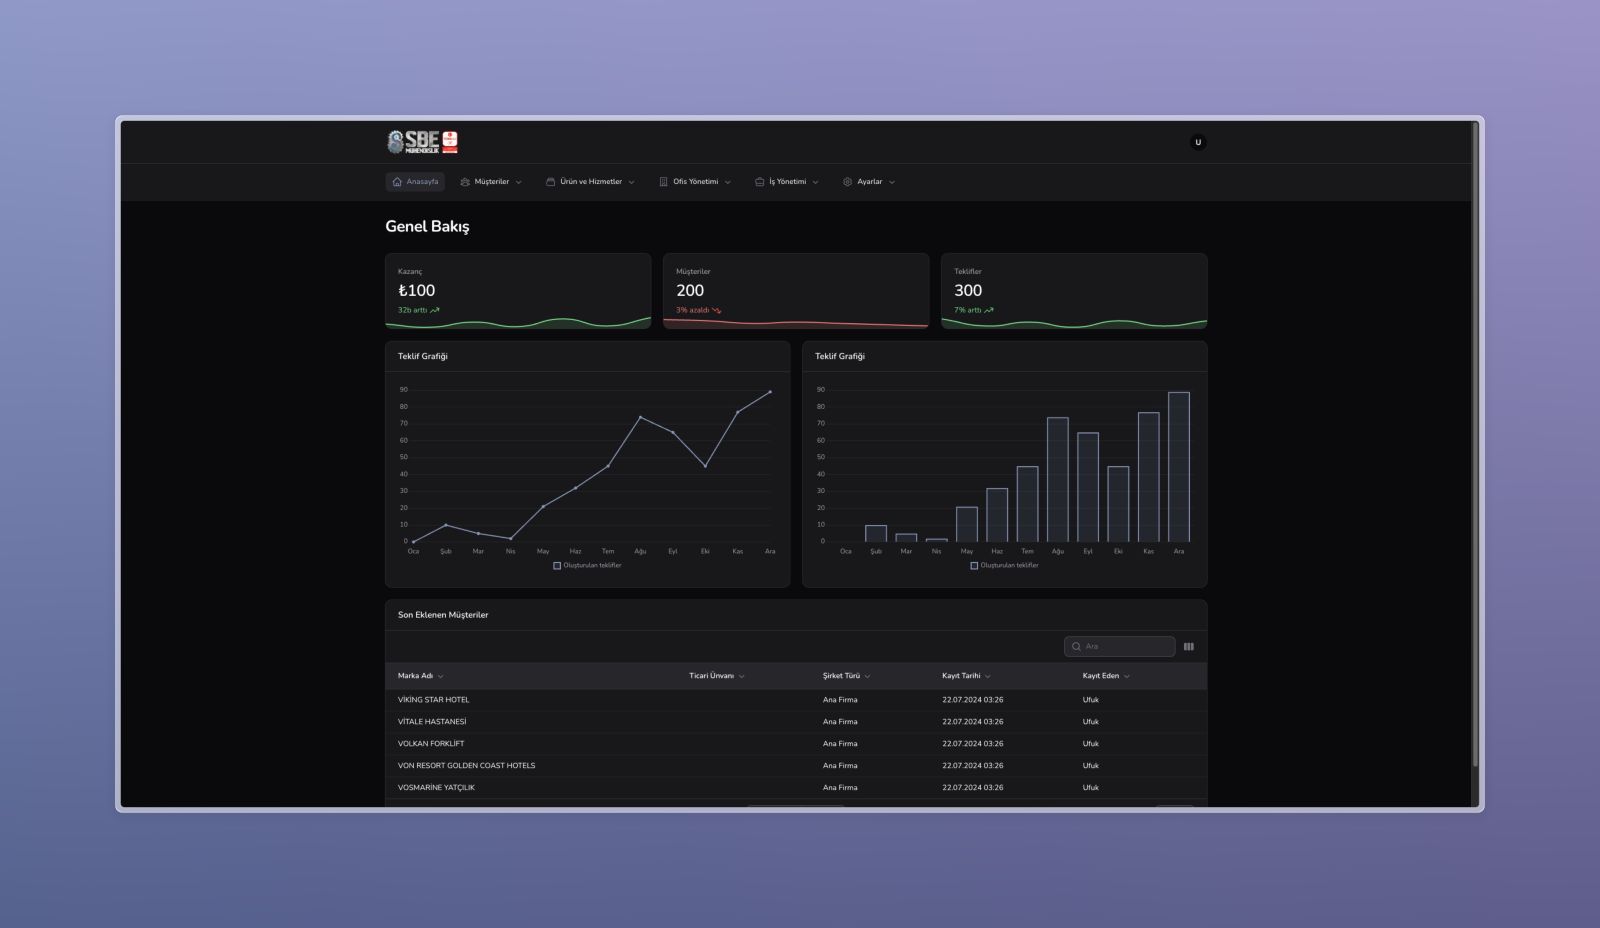Click the Ayarlar gear icon

tap(847, 182)
